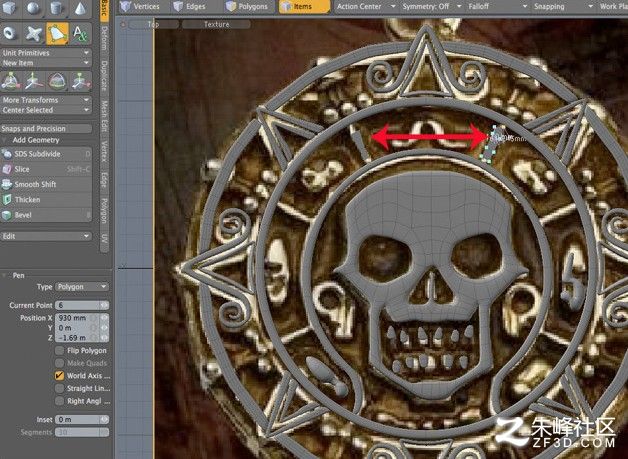Toggle the Make Quads checkbox
This screenshot has height=459, width=628.
pyautogui.click(x=59, y=363)
